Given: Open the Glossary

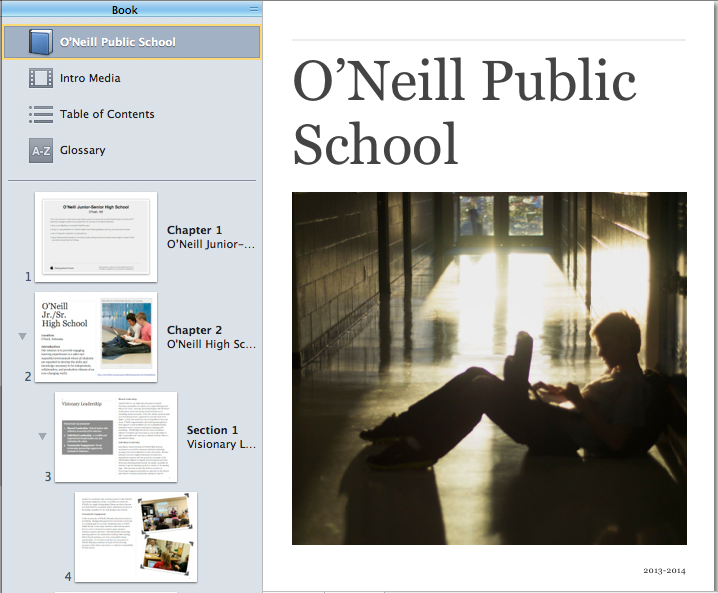Looking at the screenshot, I should click(x=82, y=150).
